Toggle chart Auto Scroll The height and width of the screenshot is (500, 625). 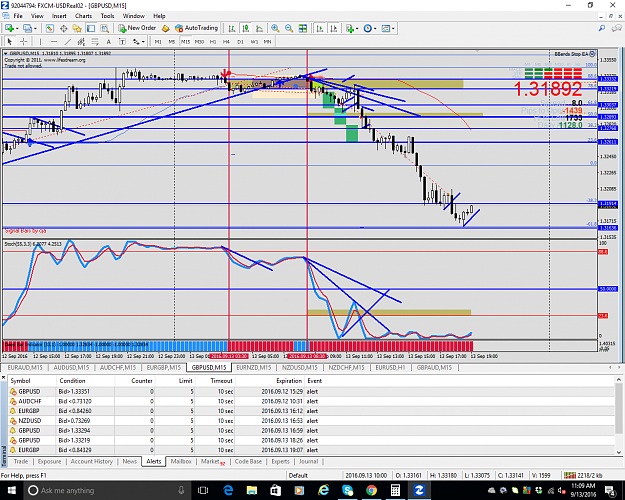click(320, 28)
